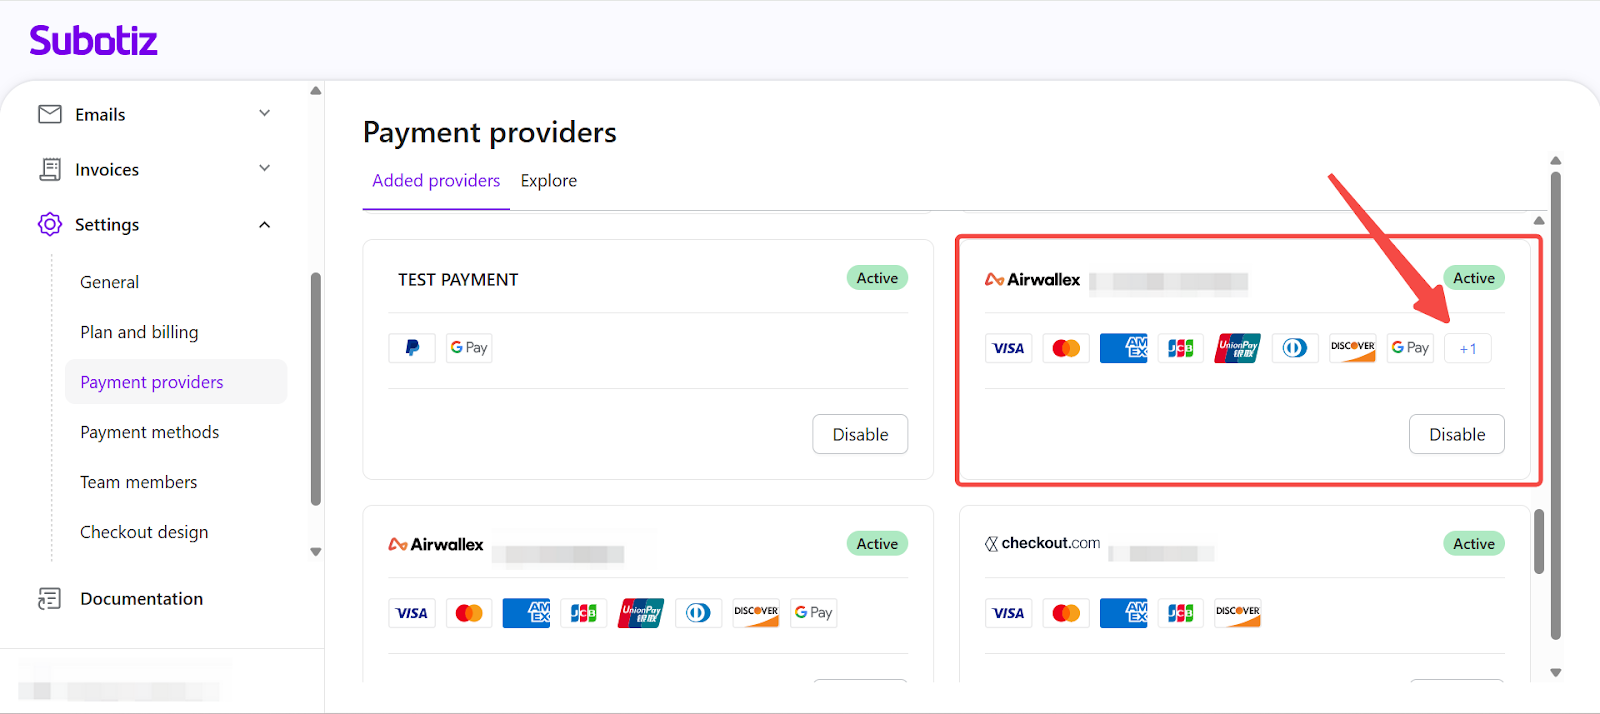The height and width of the screenshot is (714, 1600).
Task: Click UnionPay icon in highlighted Airwallex card
Action: (1237, 348)
